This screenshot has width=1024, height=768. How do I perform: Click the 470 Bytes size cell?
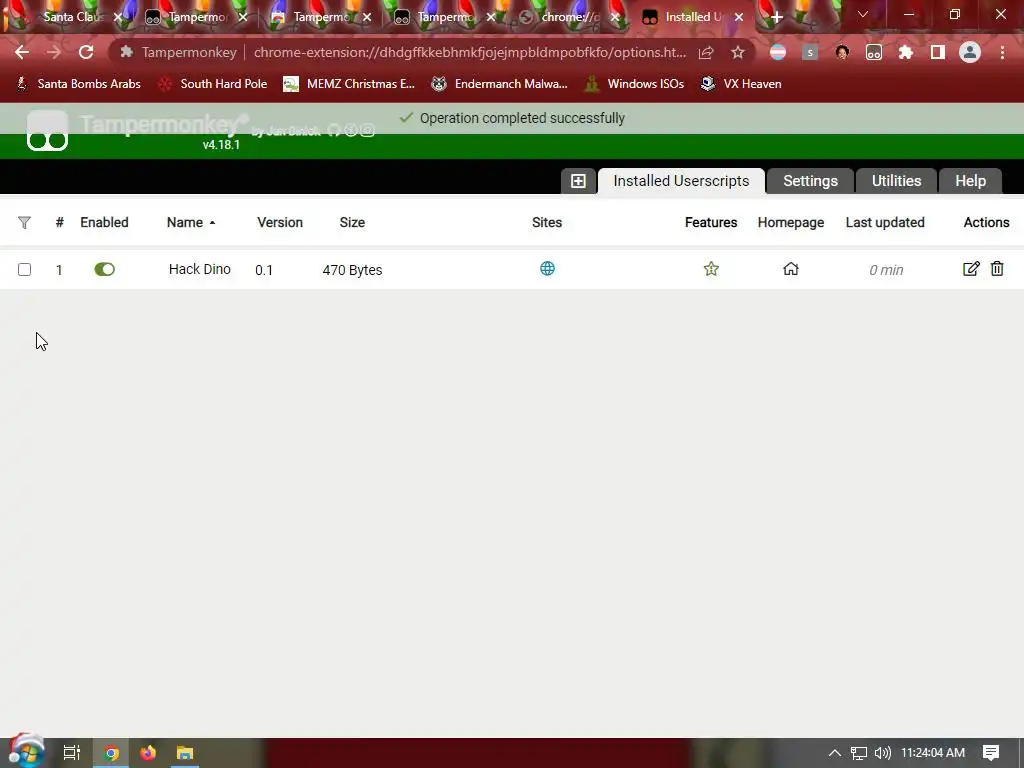(x=352, y=270)
